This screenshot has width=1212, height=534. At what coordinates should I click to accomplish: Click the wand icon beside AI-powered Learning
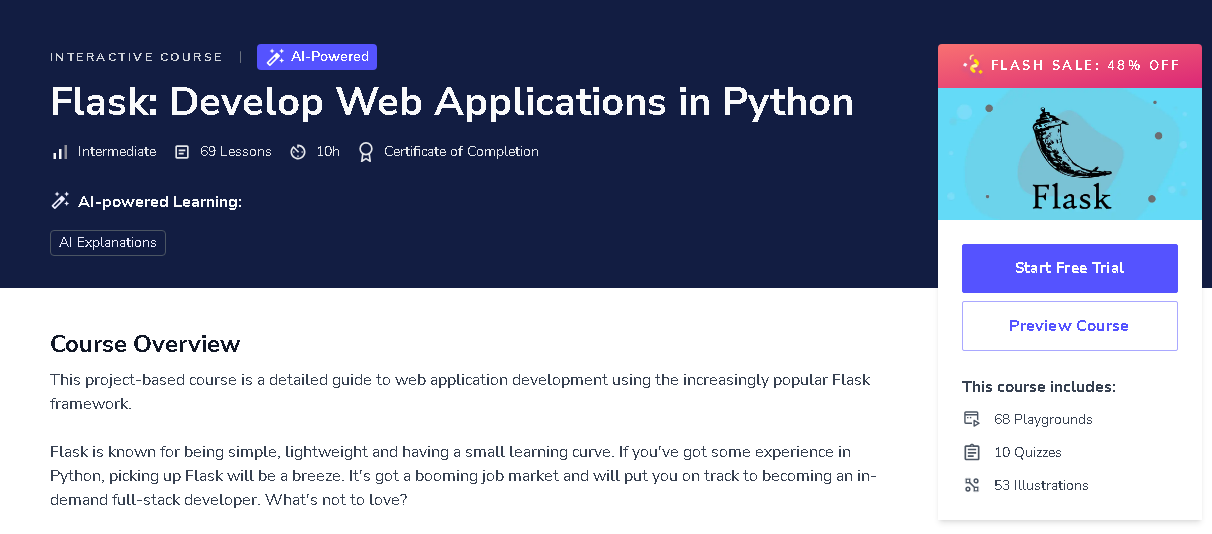click(60, 201)
